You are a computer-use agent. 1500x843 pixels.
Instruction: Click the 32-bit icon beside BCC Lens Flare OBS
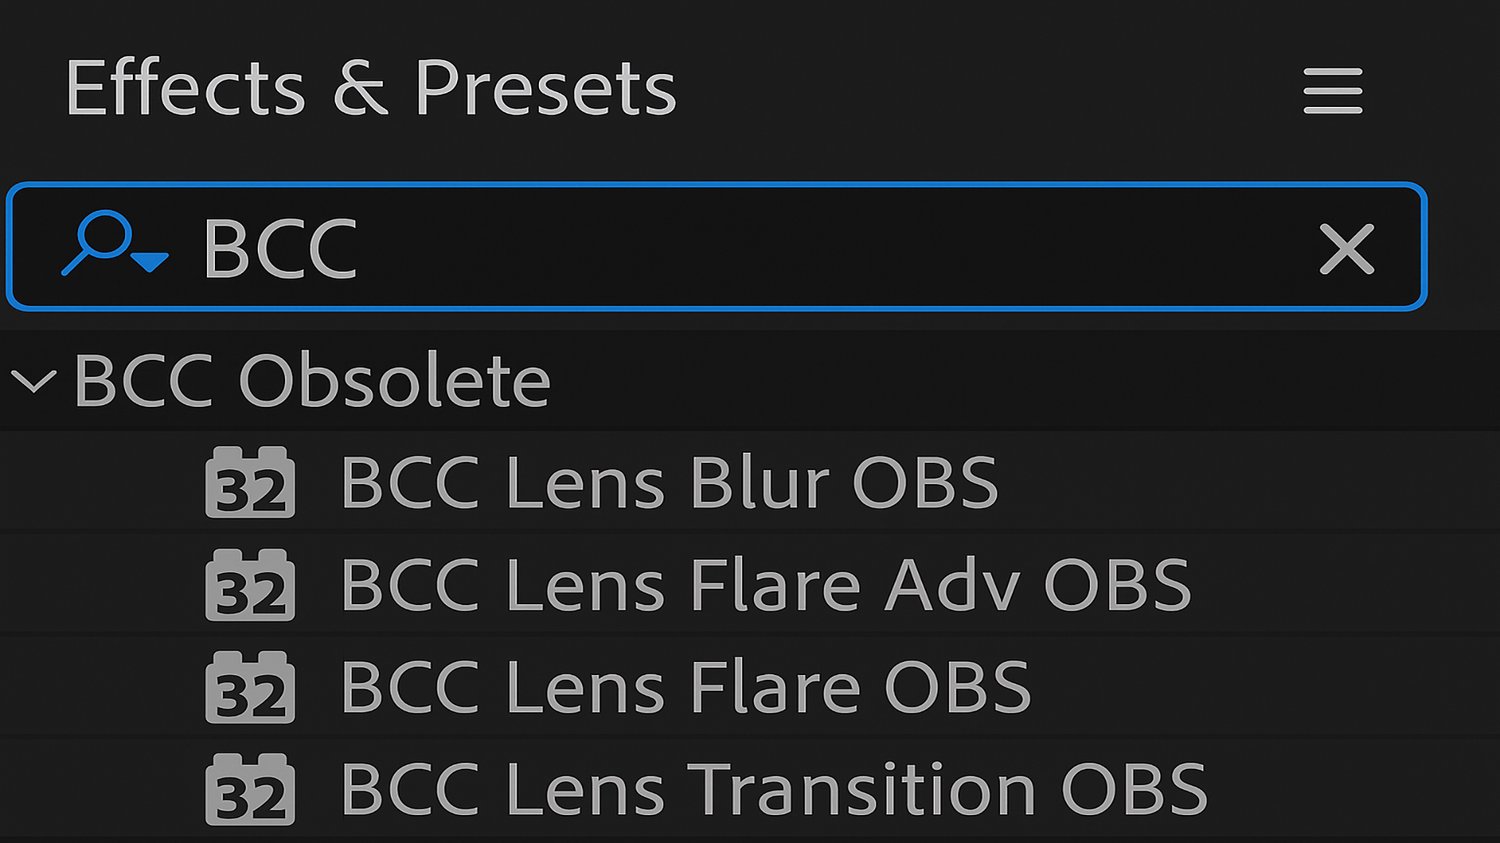[250, 688]
